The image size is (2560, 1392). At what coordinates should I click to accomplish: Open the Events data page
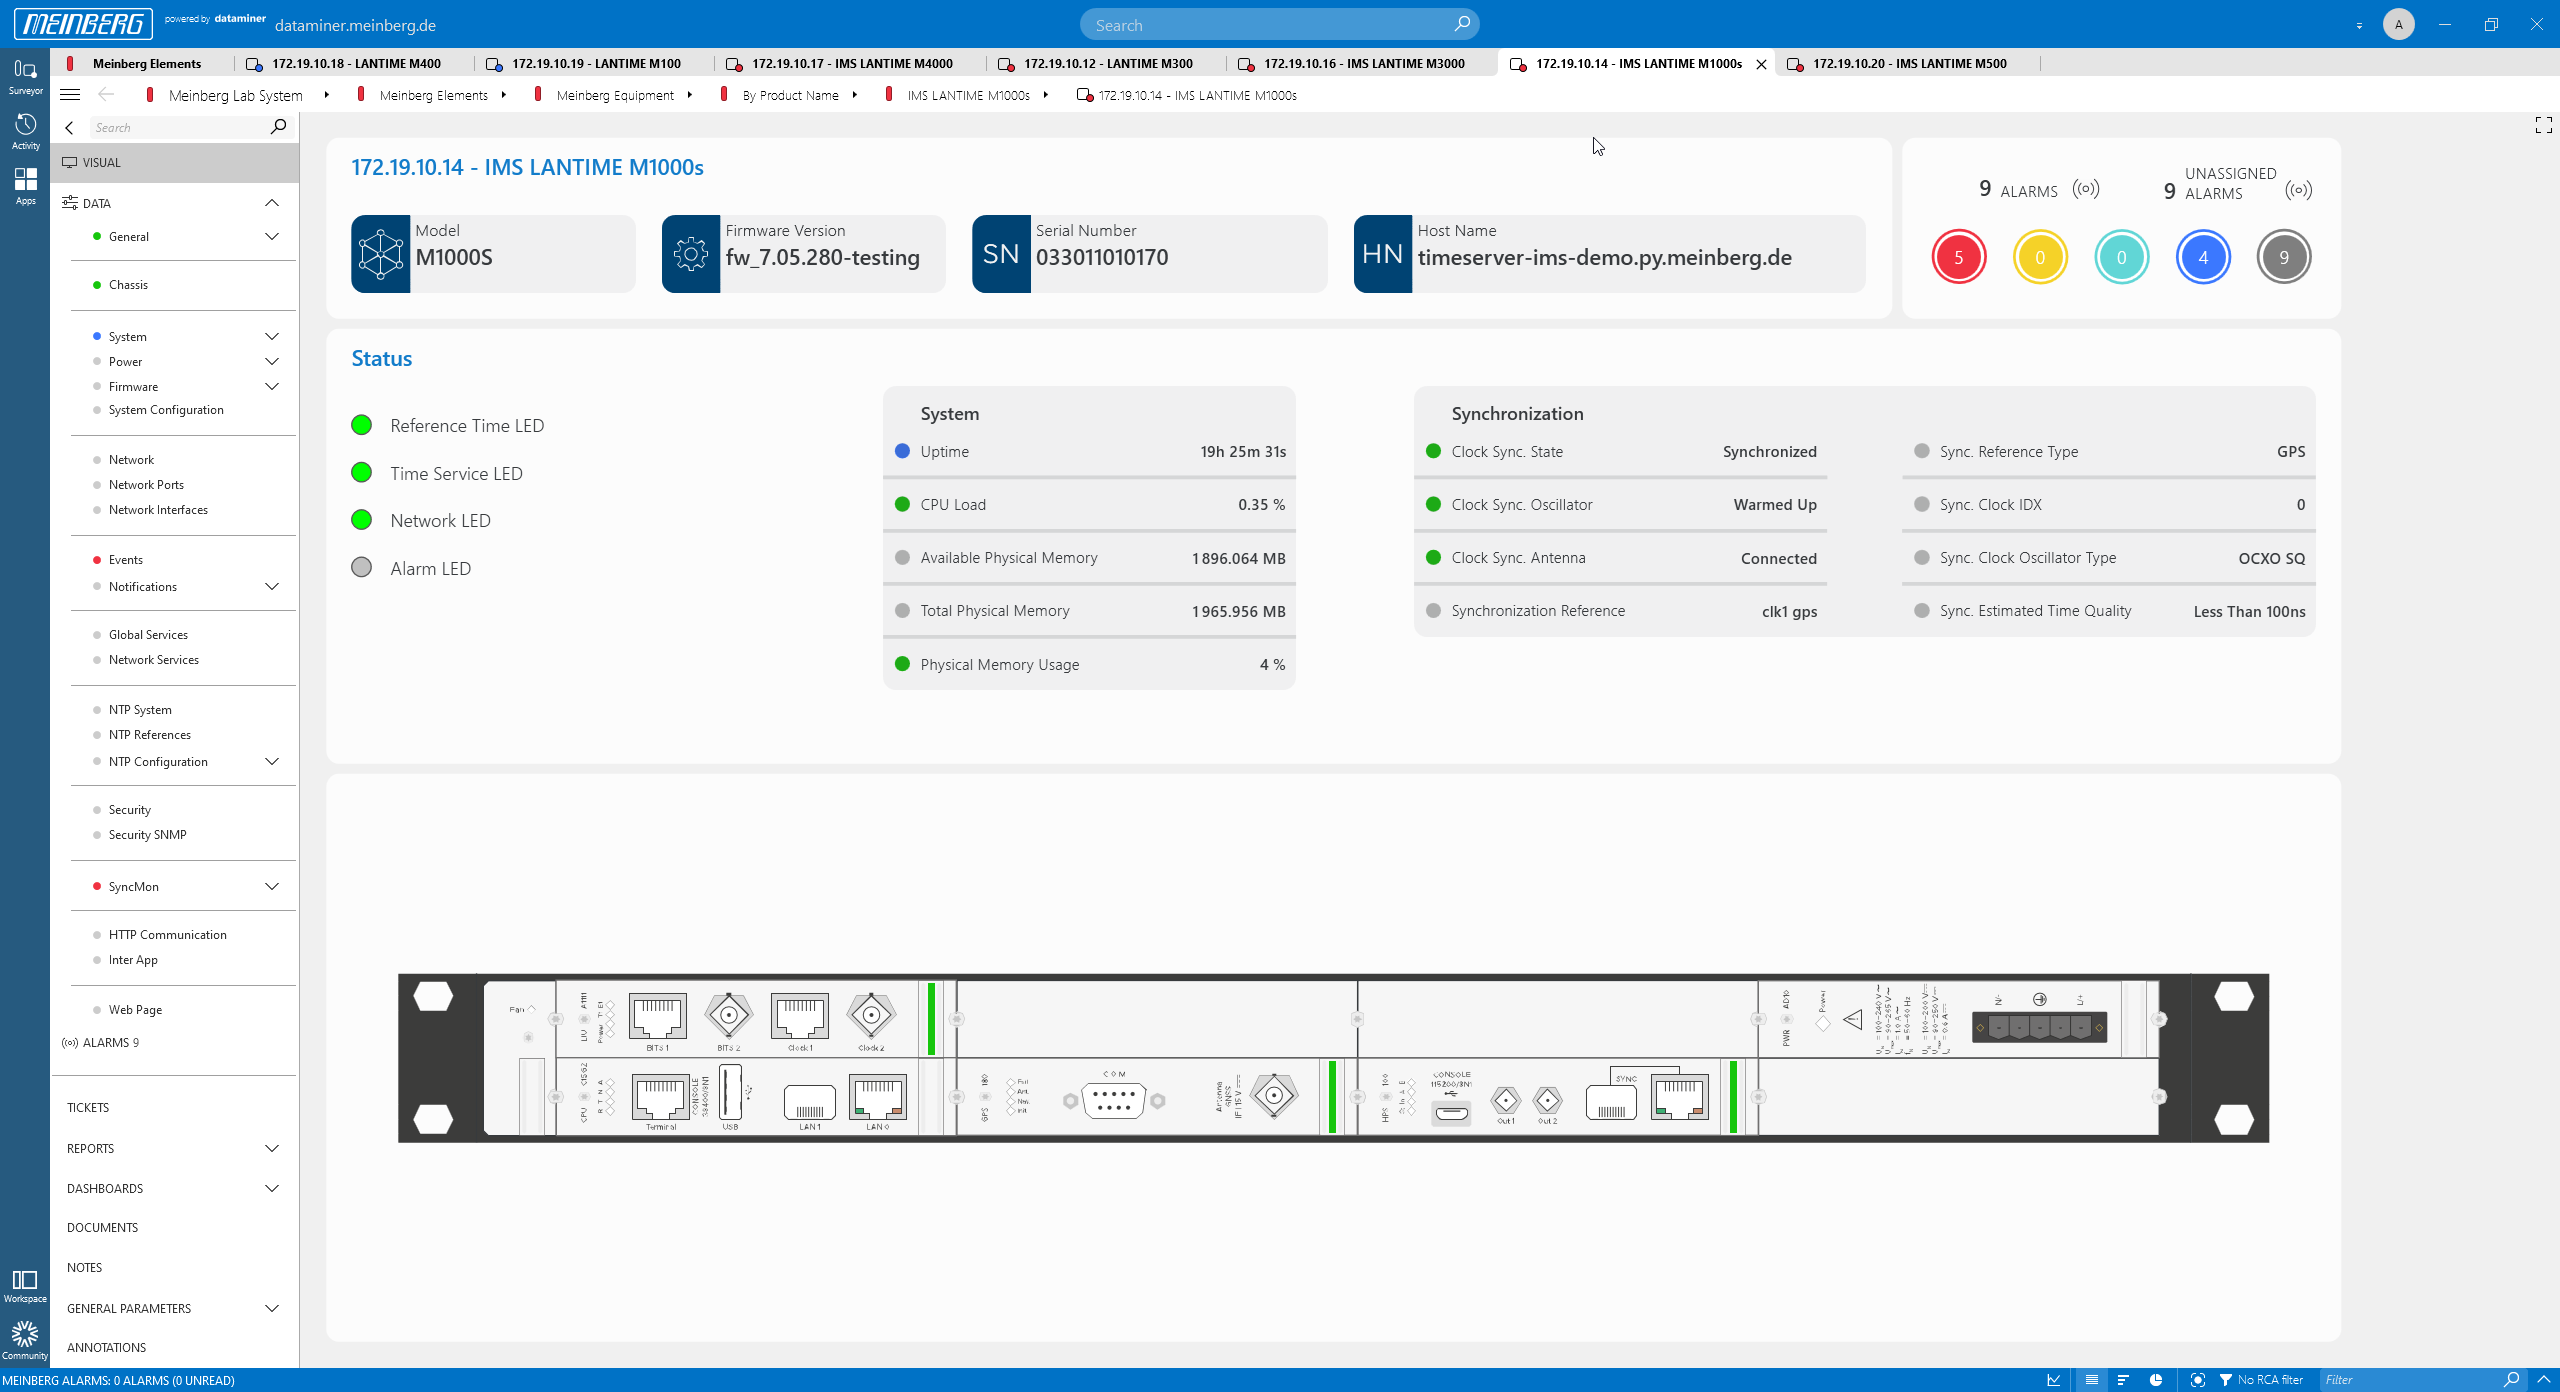coord(125,560)
